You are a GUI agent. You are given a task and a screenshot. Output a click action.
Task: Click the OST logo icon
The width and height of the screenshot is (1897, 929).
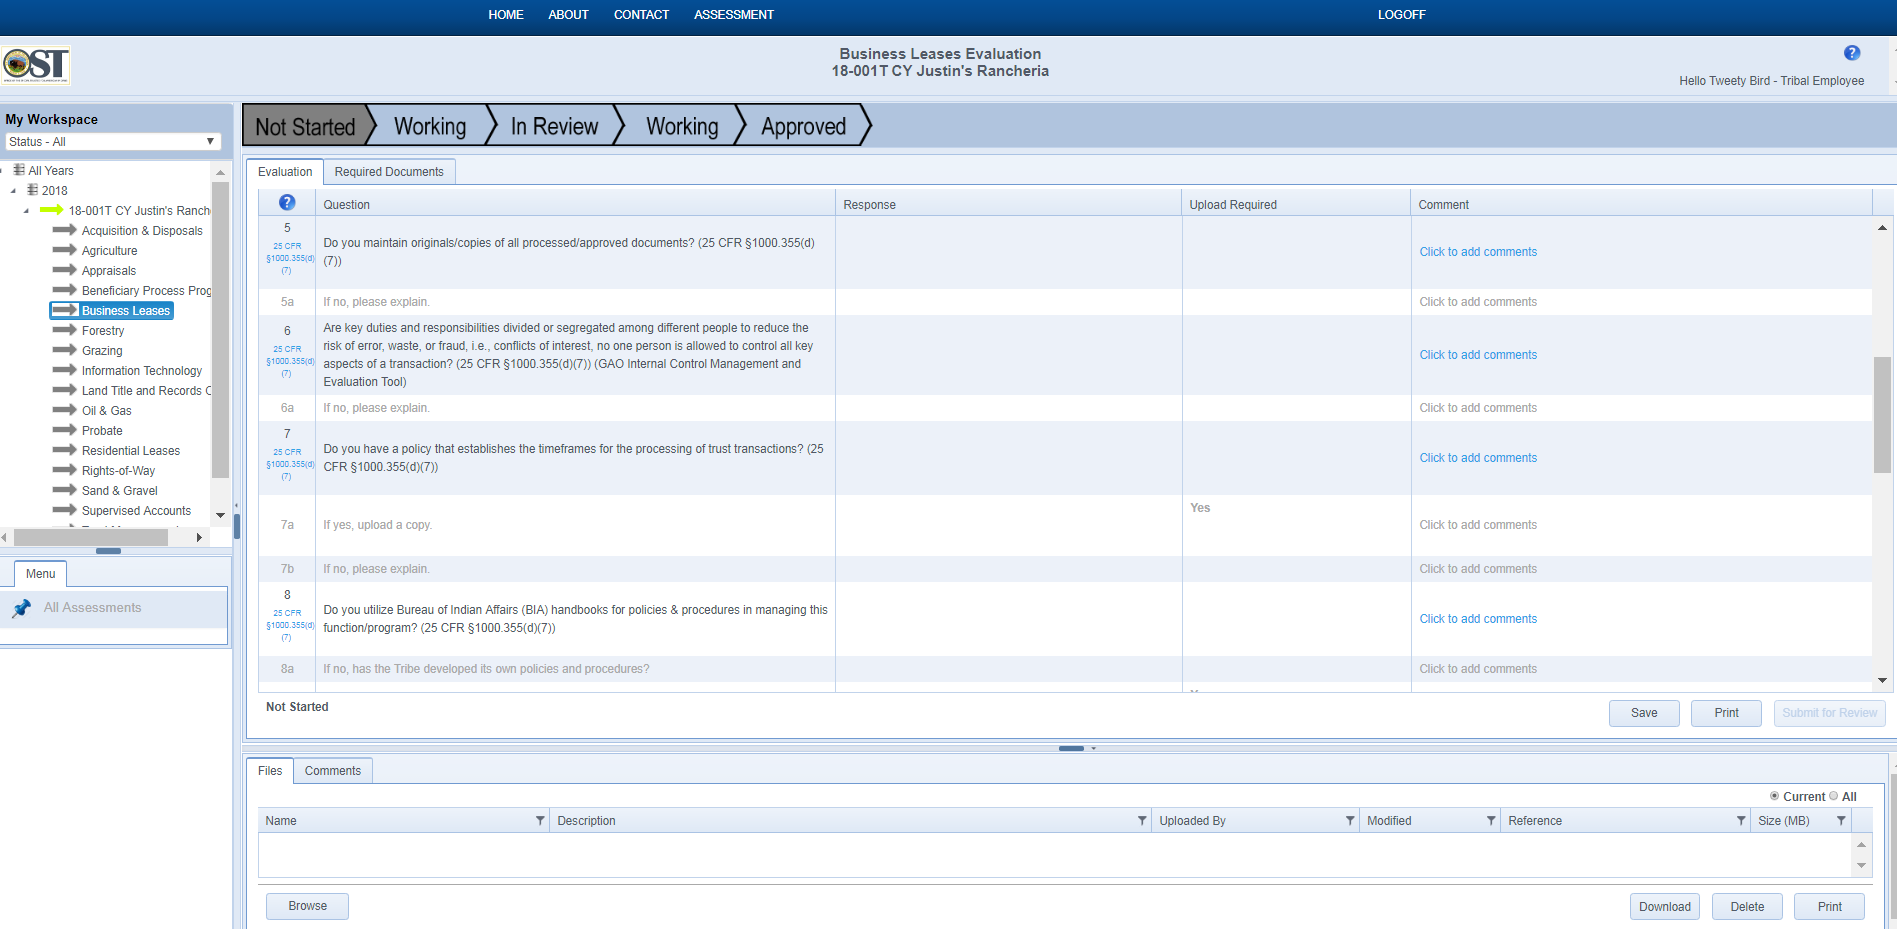click(36, 65)
